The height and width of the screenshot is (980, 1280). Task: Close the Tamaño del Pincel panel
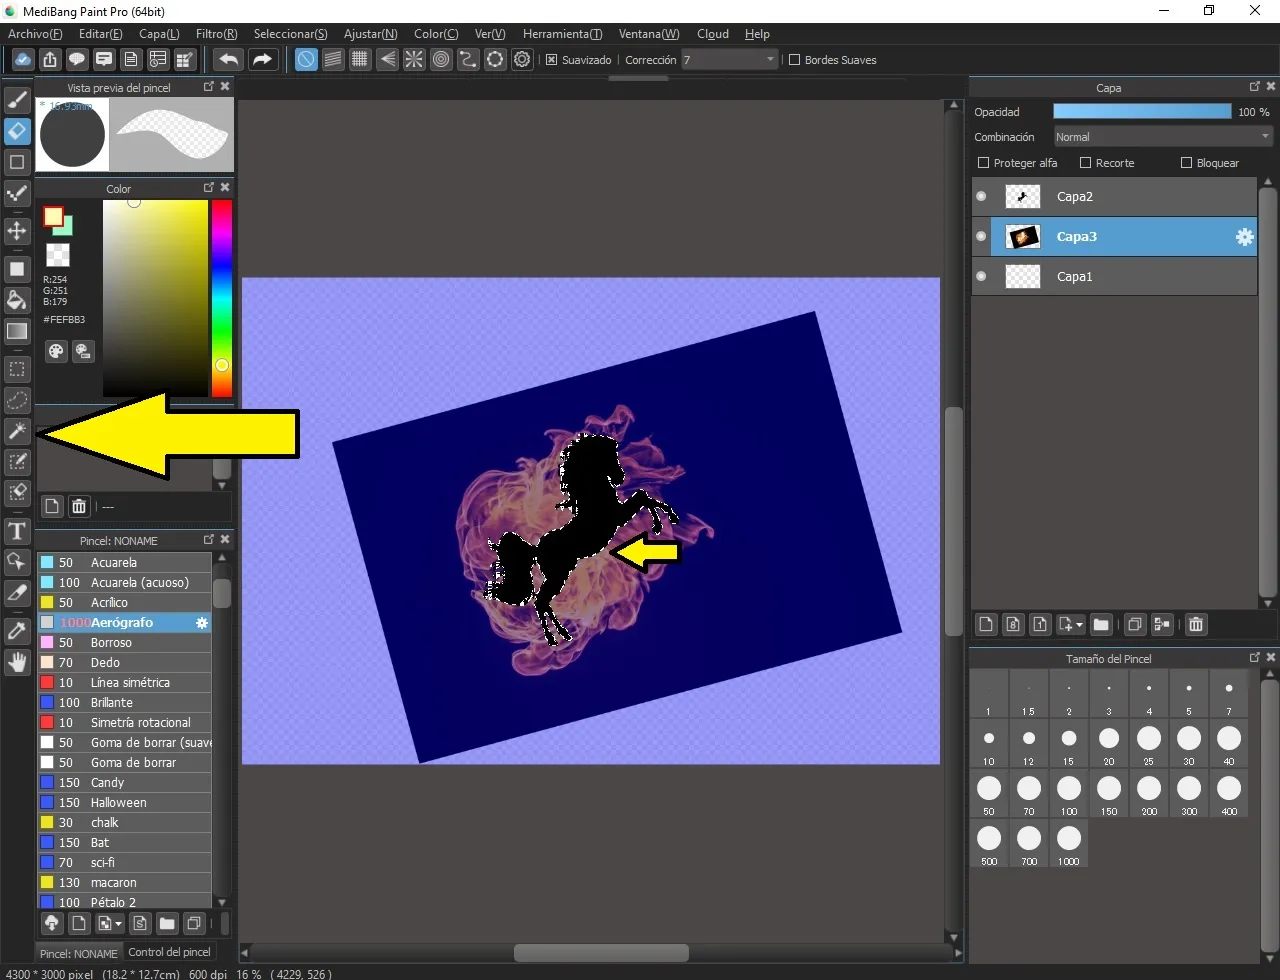1271,658
